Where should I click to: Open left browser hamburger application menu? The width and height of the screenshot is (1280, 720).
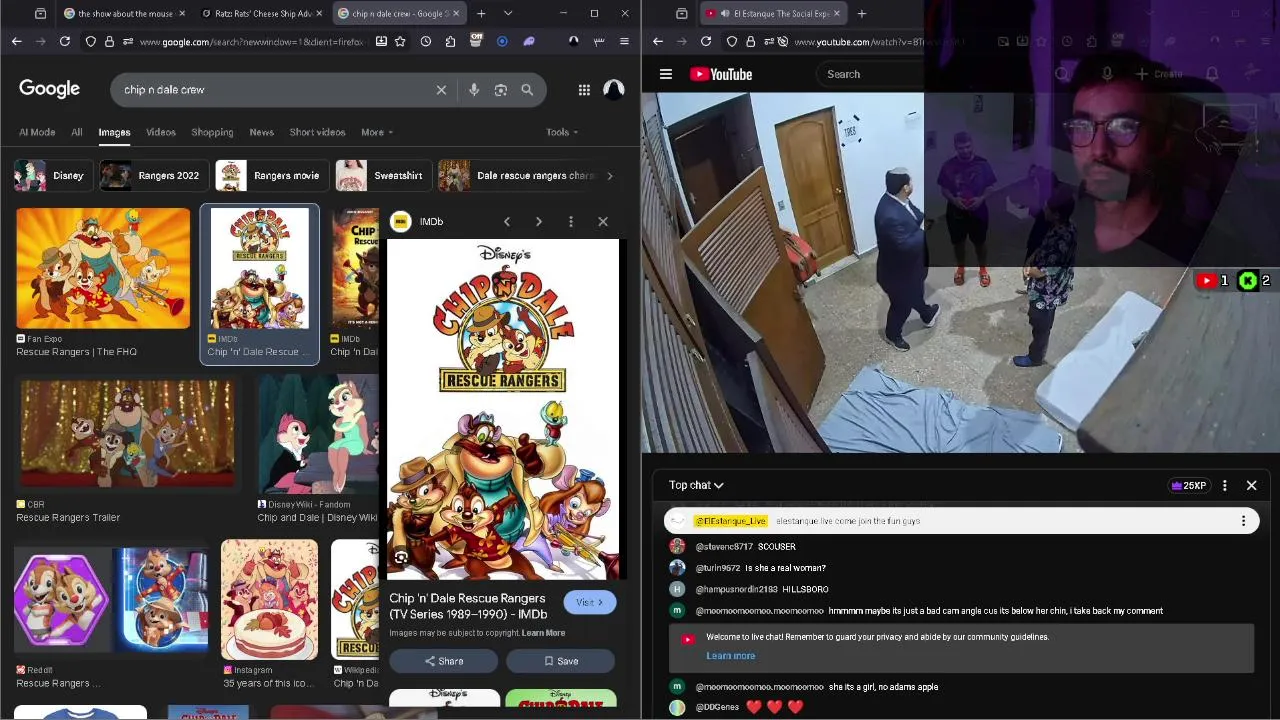click(x=624, y=41)
